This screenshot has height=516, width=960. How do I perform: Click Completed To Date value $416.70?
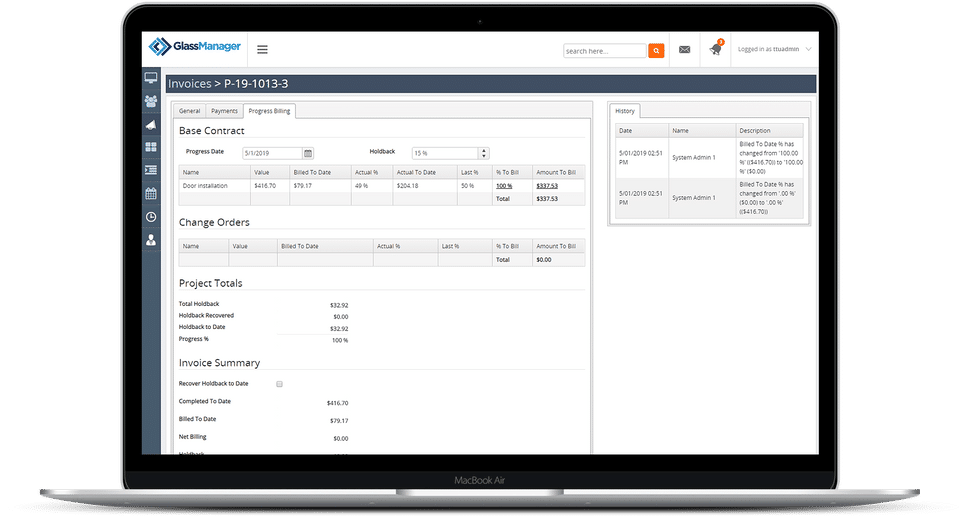(x=337, y=403)
